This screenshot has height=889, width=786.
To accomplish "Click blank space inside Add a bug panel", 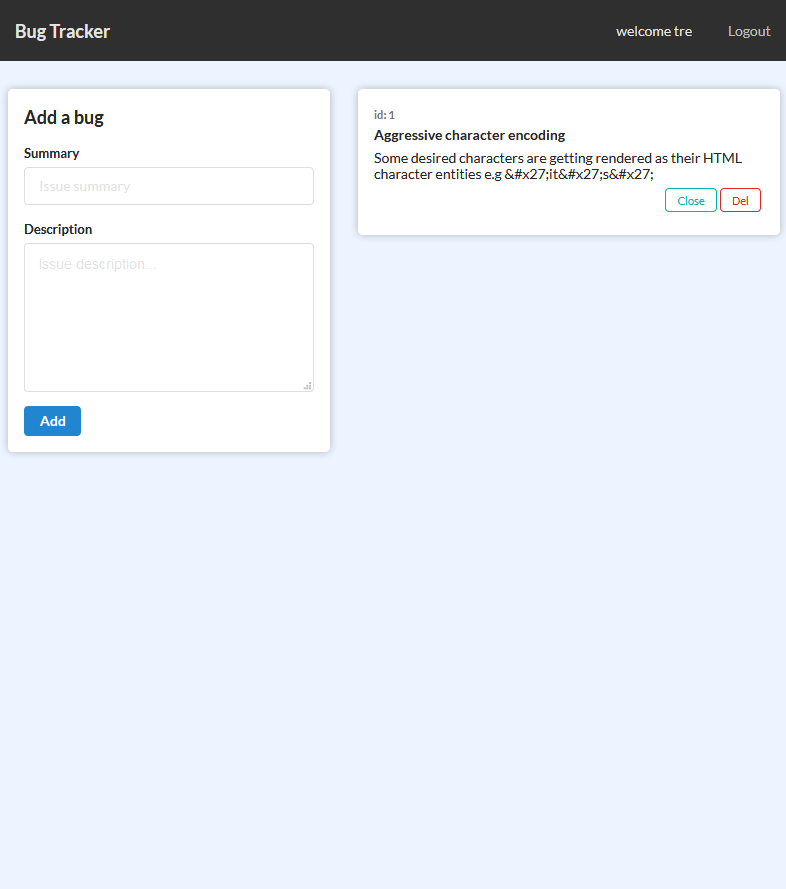I will [x=200, y=422].
